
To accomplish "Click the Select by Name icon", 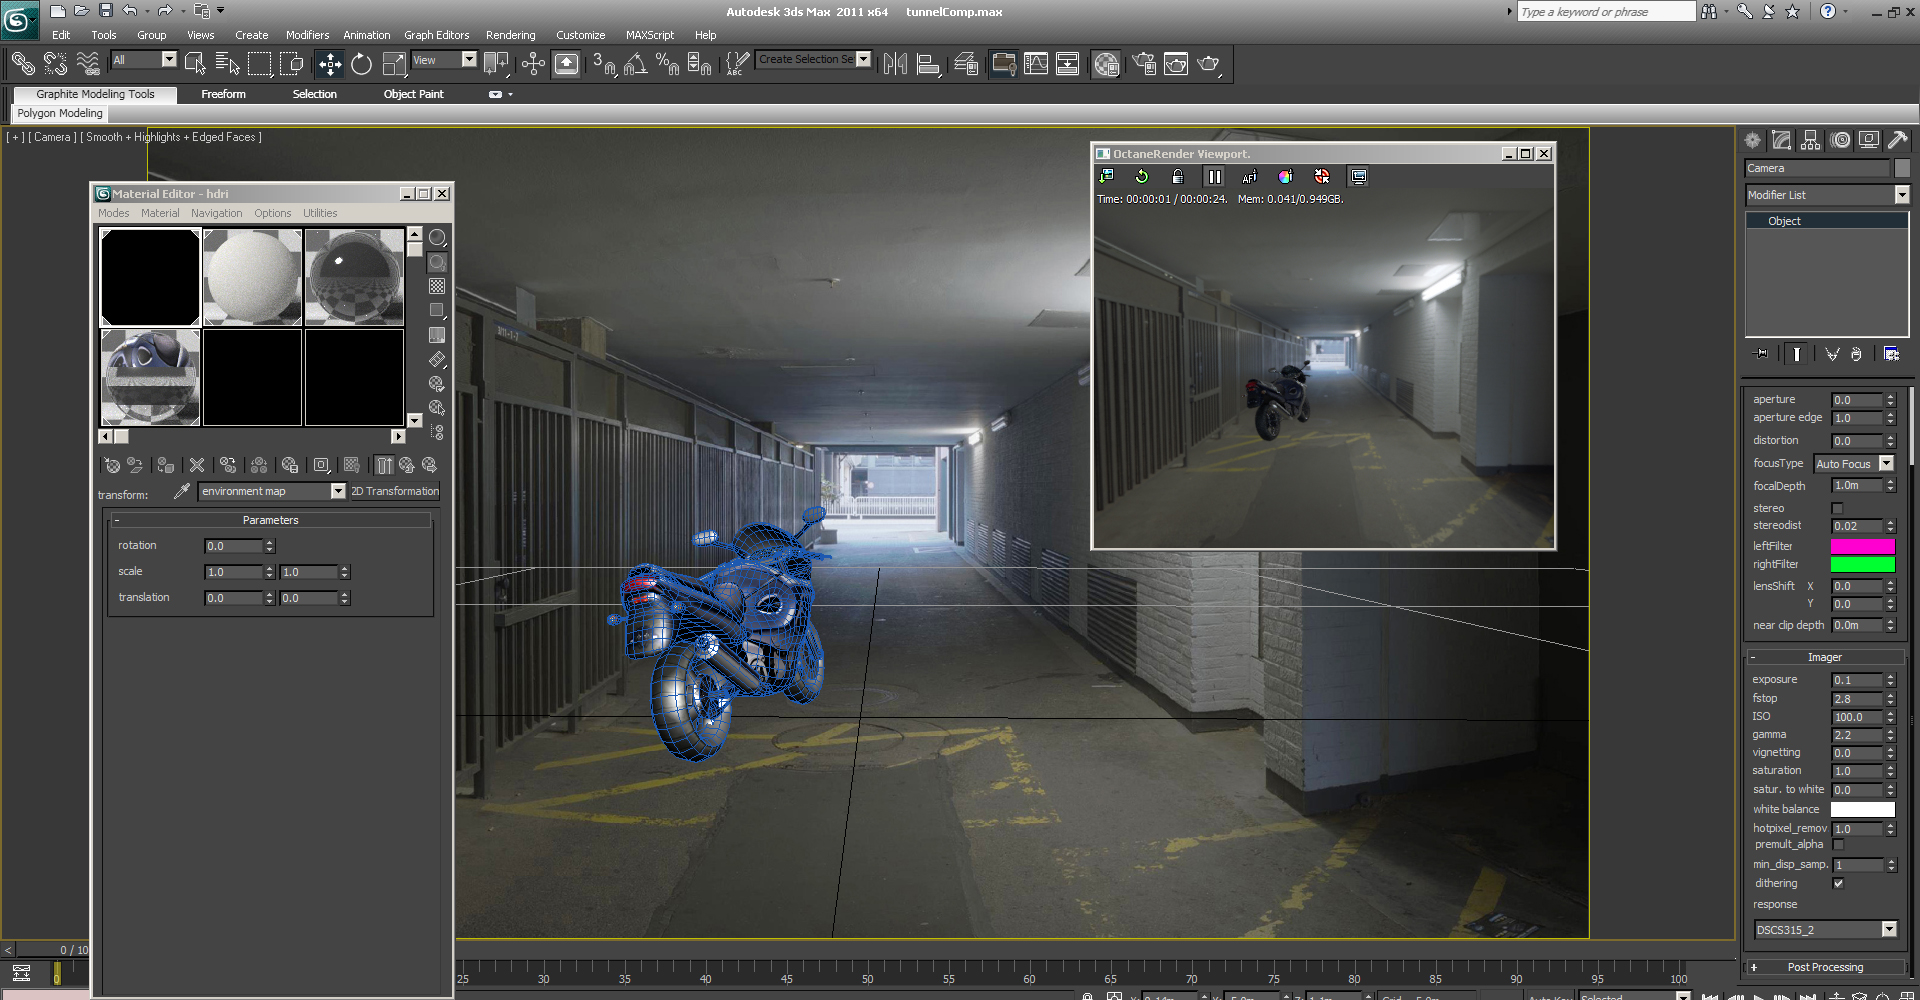I will pyautogui.click(x=228, y=64).
